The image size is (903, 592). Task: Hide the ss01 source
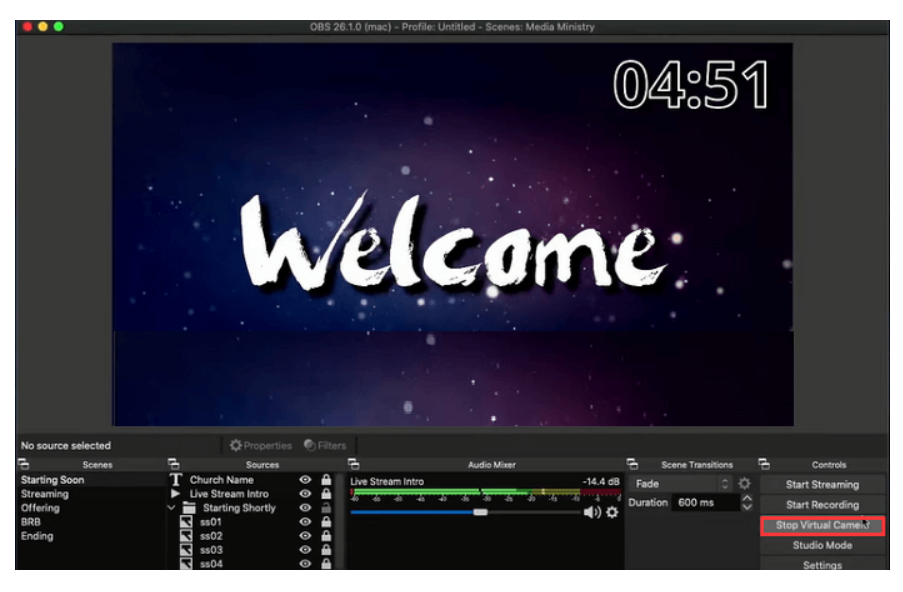pos(305,522)
